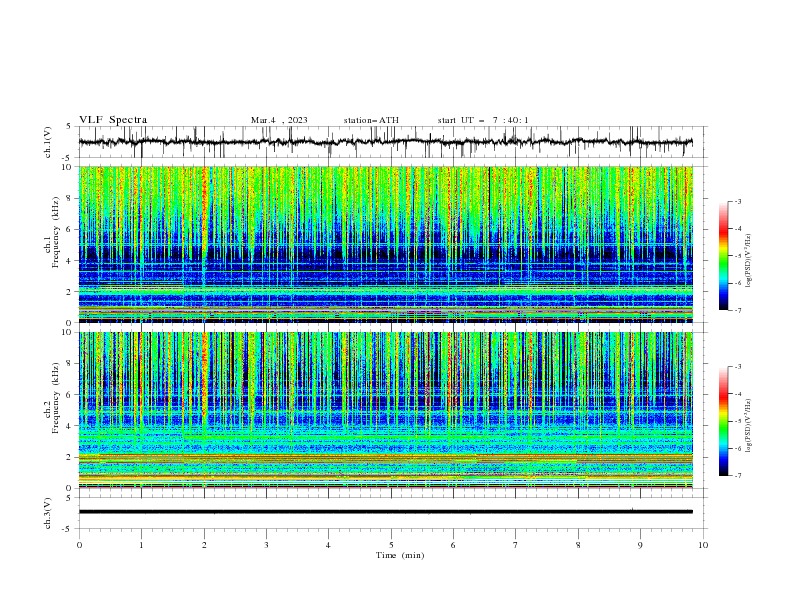
Task: Click the 'station=ATH' label
Action: (371, 120)
